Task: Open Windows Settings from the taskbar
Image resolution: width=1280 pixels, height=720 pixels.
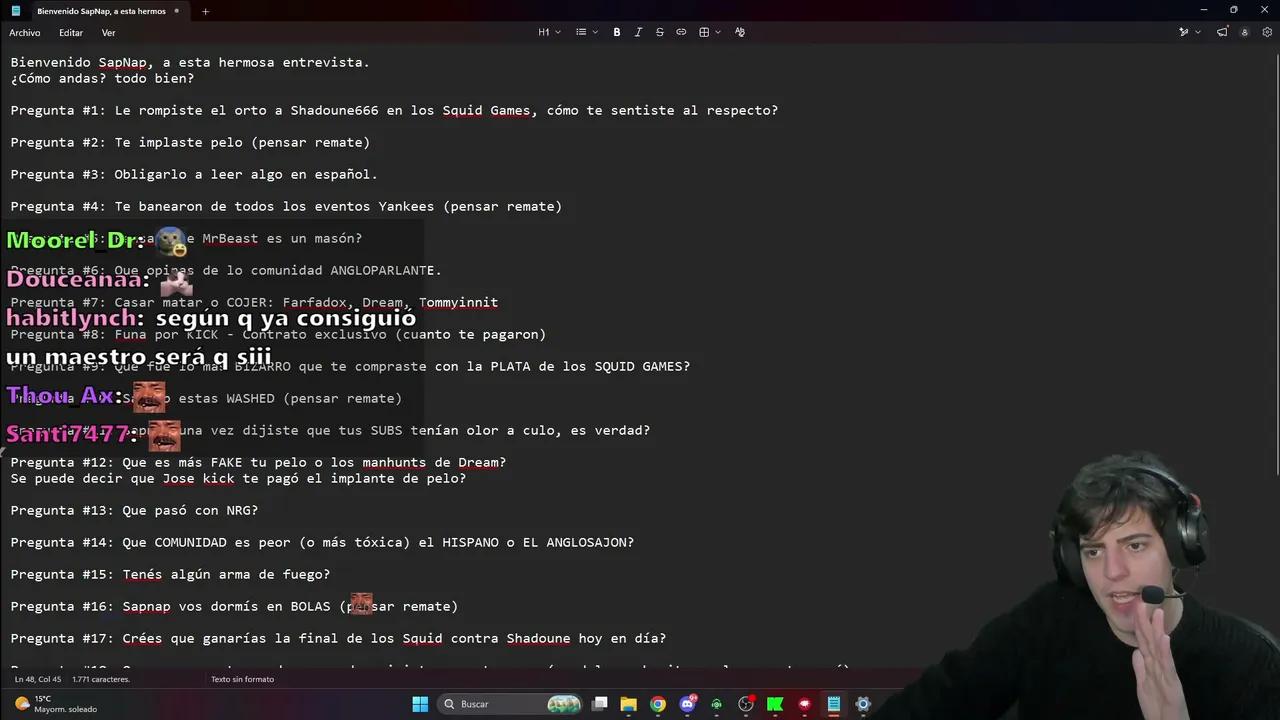Action: [x=863, y=704]
